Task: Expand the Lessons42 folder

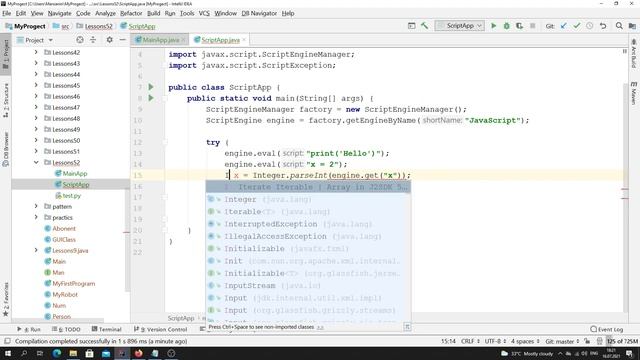Action: pos(36,52)
